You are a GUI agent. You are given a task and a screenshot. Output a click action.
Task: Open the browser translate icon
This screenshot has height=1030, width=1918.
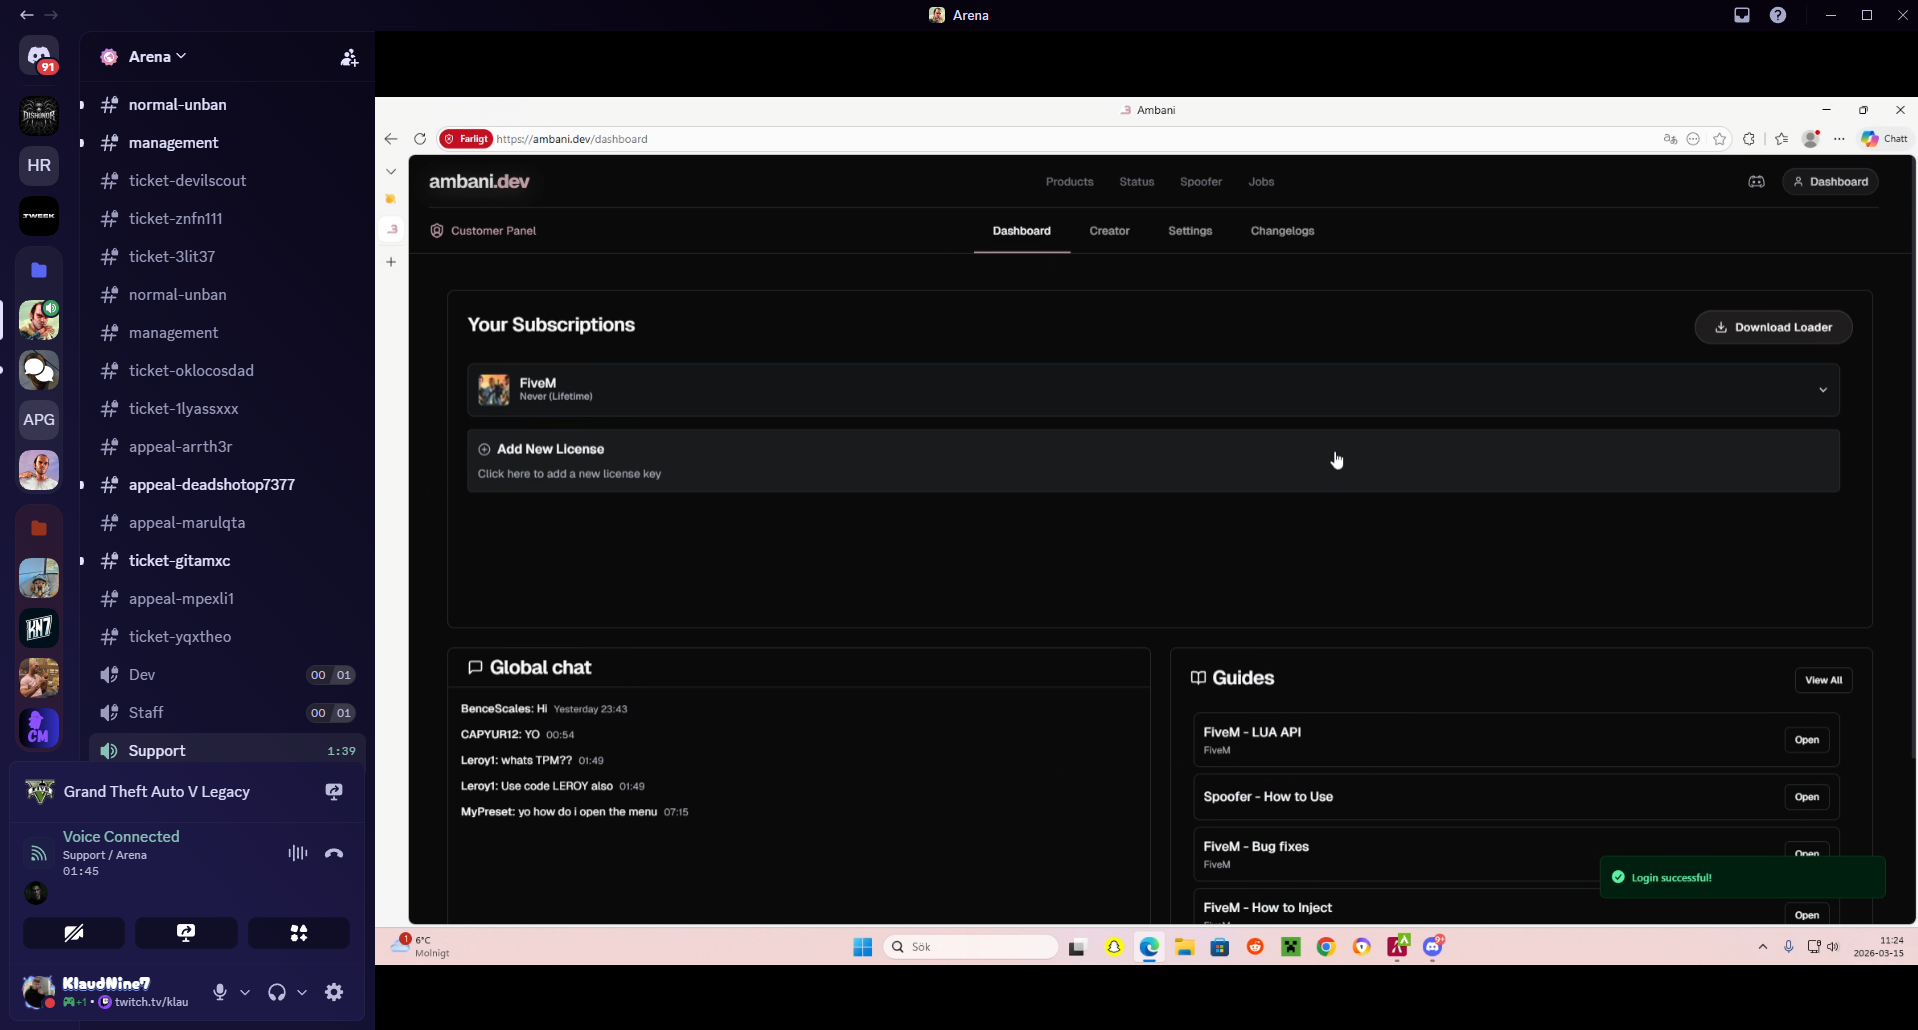point(1670,139)
